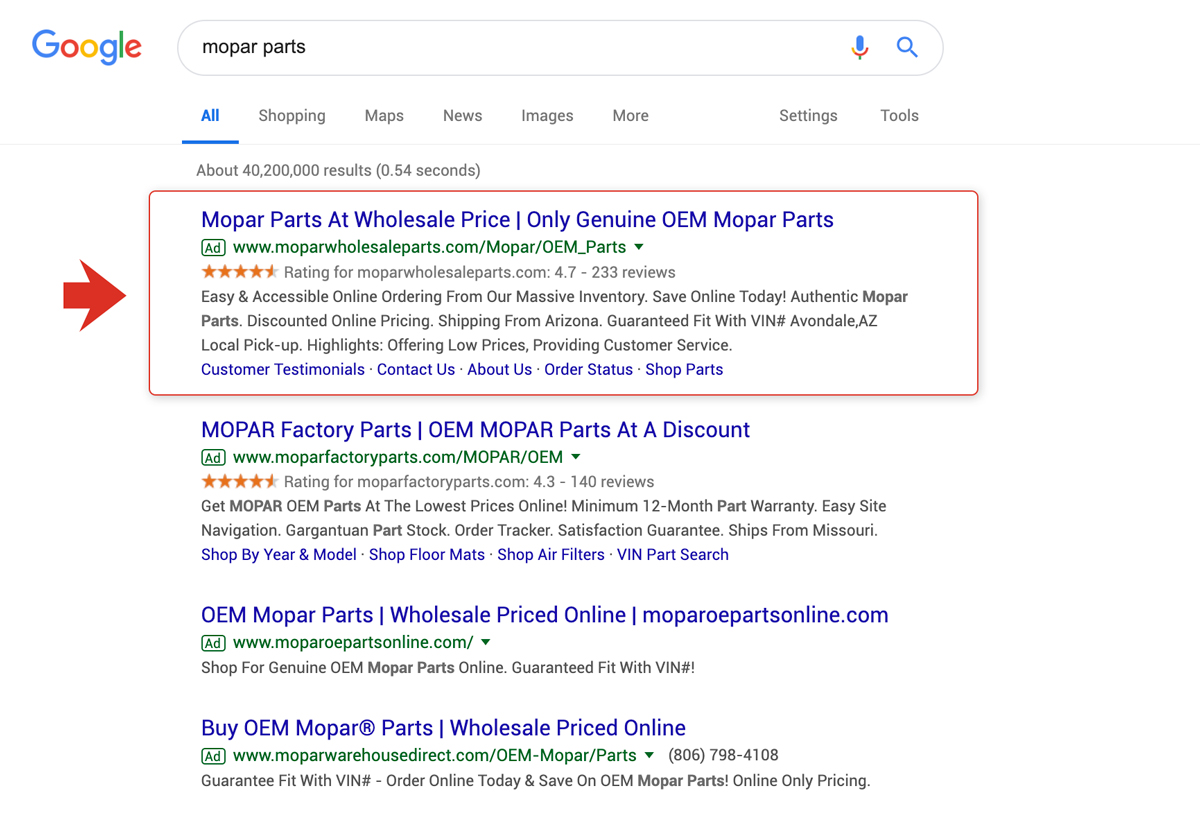The width and height of the screenshot is (1200, 819).
Task: Open the About Us sitelink
Action: click(499, 369)
